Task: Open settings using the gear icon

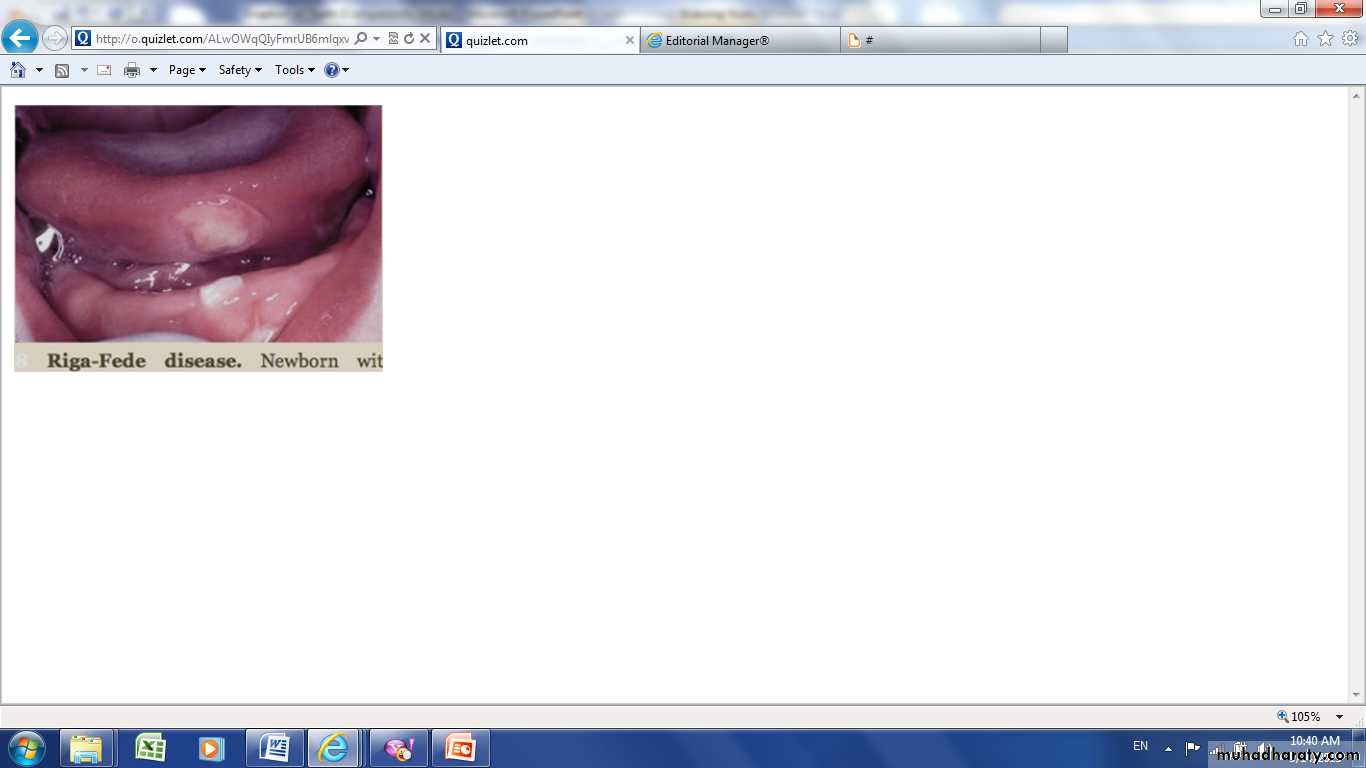Action: (x=1350, y=39)
